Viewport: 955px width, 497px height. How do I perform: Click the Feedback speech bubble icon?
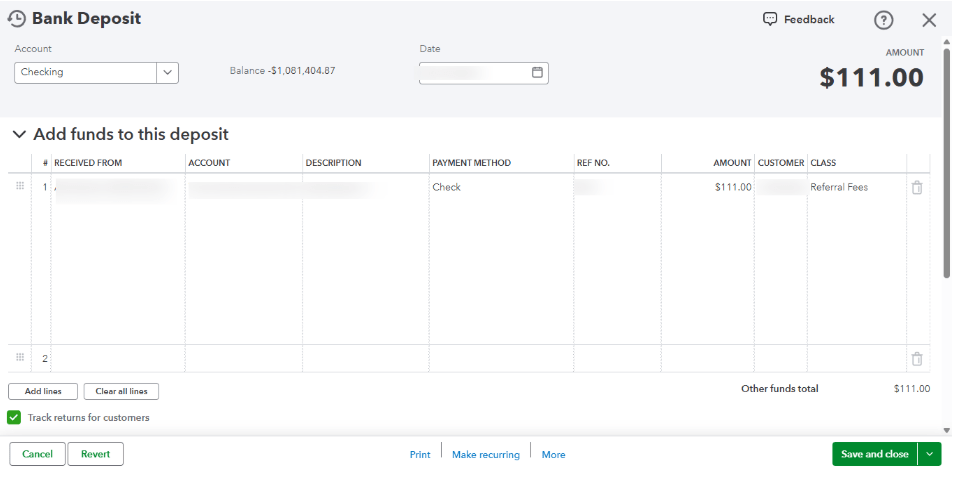pyautogui.click(x=770, y=19)
